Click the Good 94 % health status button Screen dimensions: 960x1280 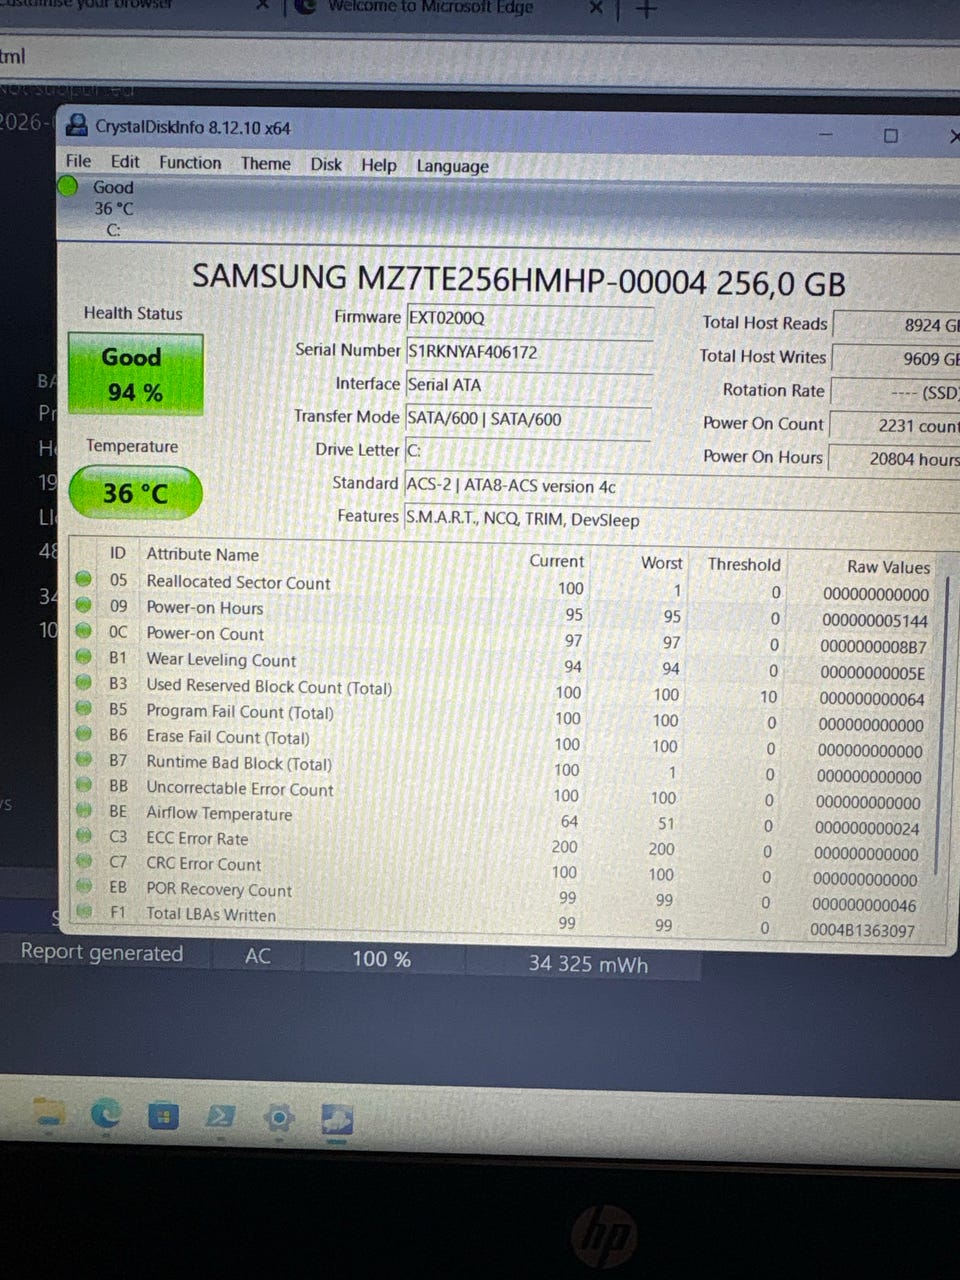pos(135,374)
